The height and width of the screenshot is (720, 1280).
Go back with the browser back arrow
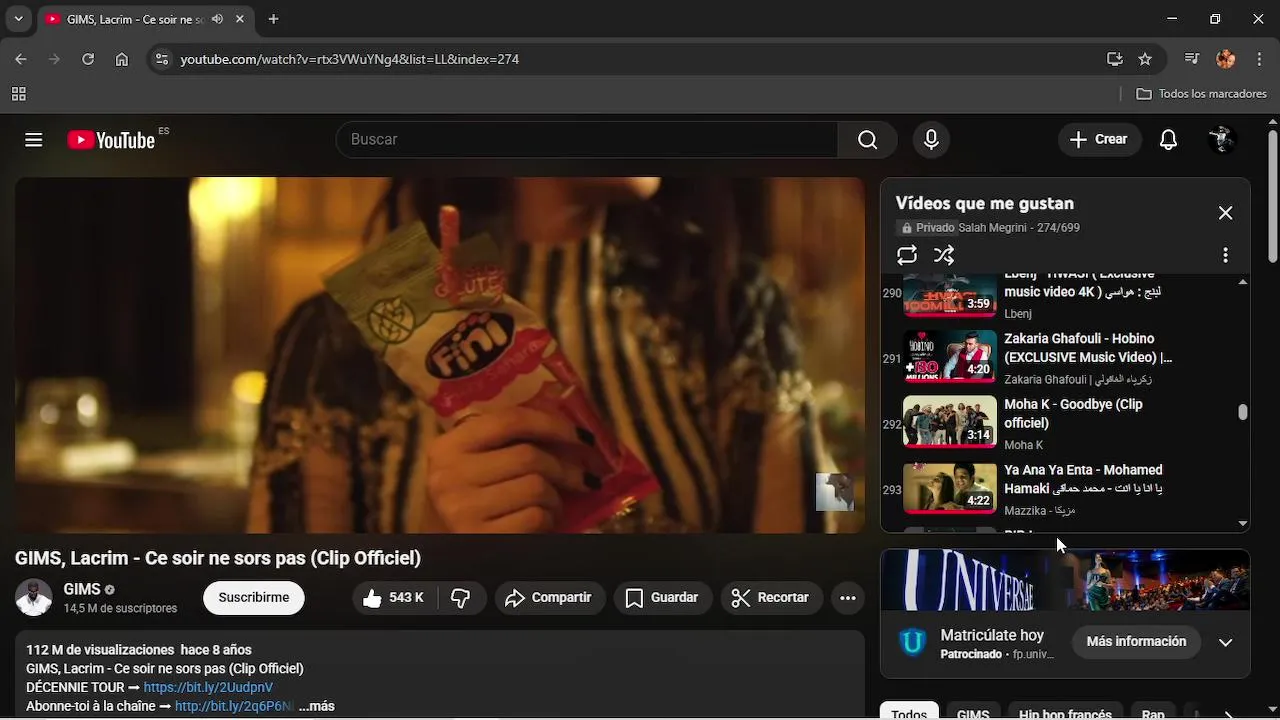point(21,59)
